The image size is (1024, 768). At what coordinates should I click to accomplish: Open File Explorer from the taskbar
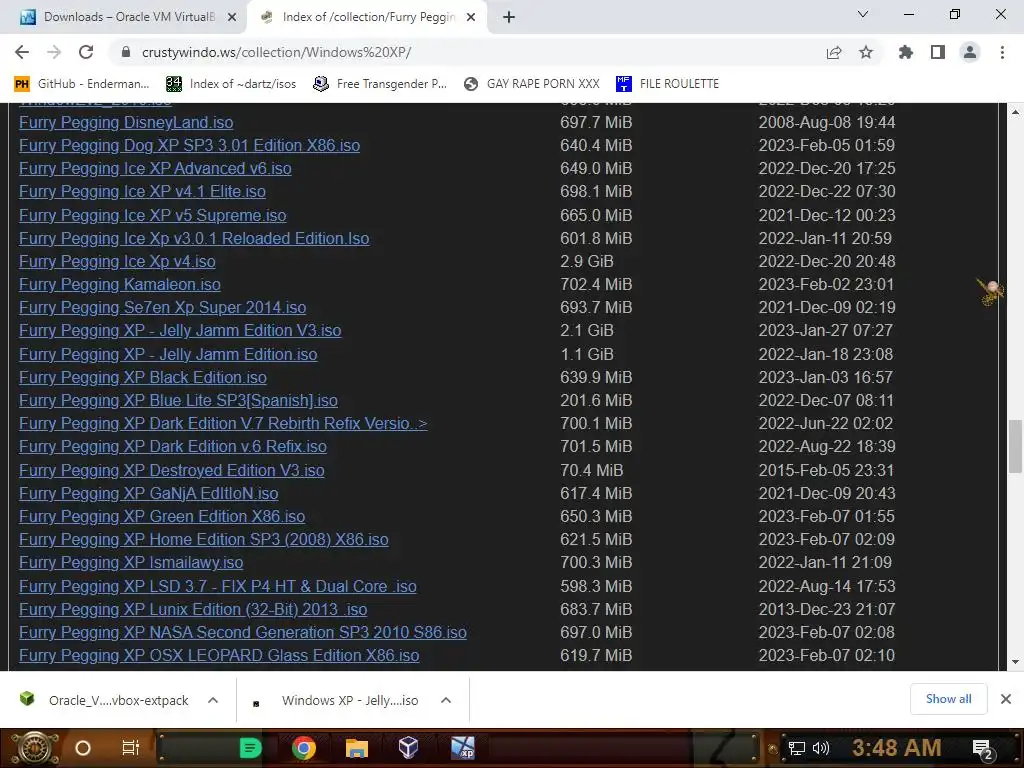357,748
